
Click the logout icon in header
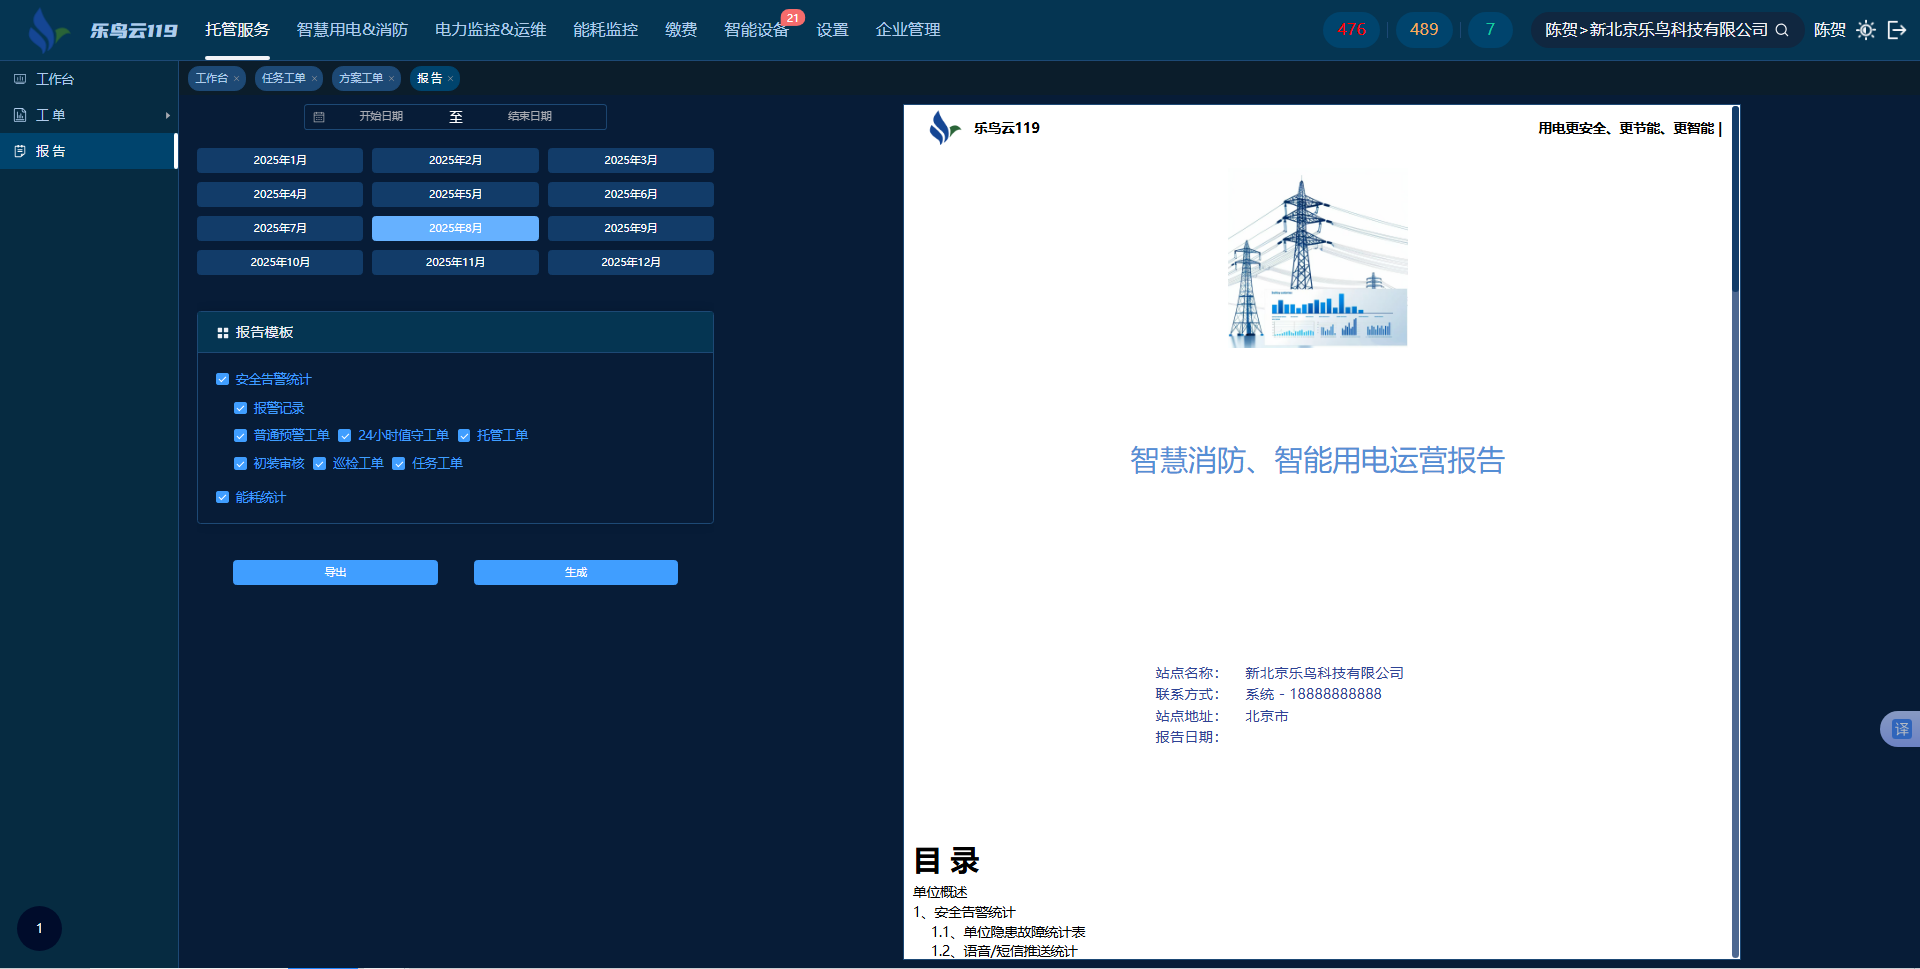[x=1896, y=30]
